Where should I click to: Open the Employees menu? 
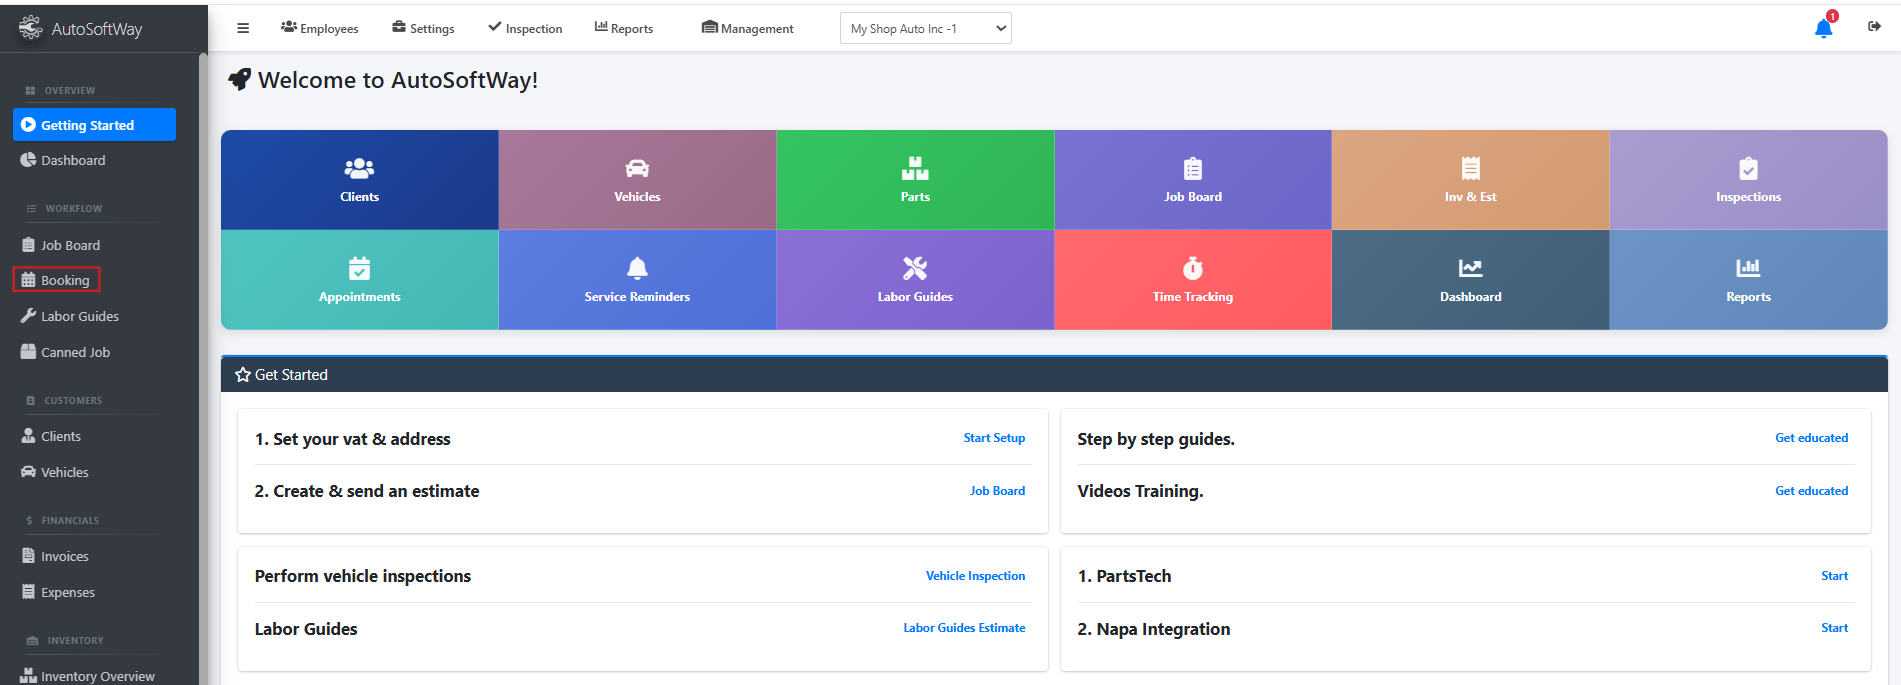[x=320, y=29]
